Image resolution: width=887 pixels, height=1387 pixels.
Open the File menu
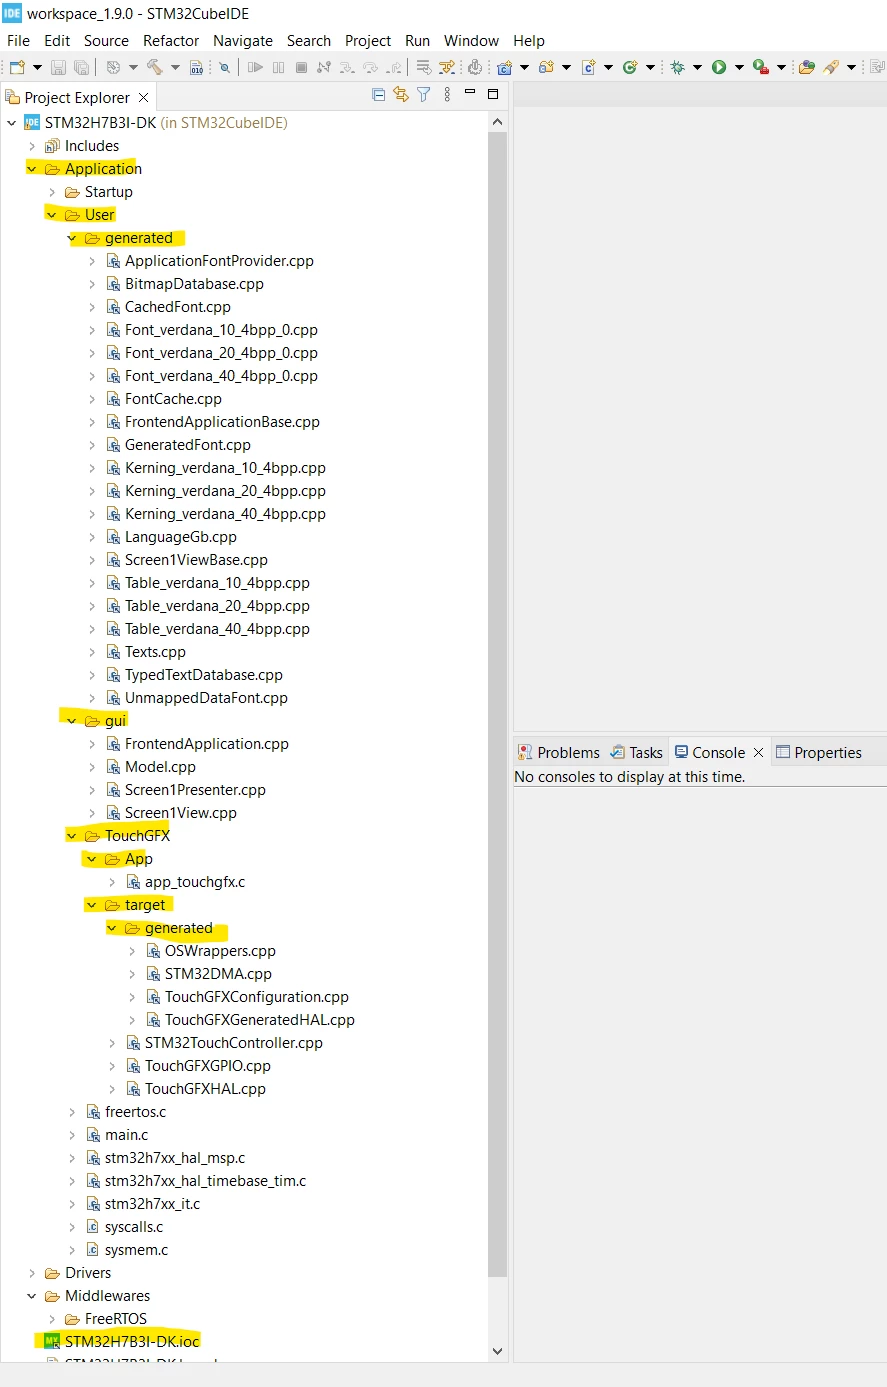click(x=18, y=41)
